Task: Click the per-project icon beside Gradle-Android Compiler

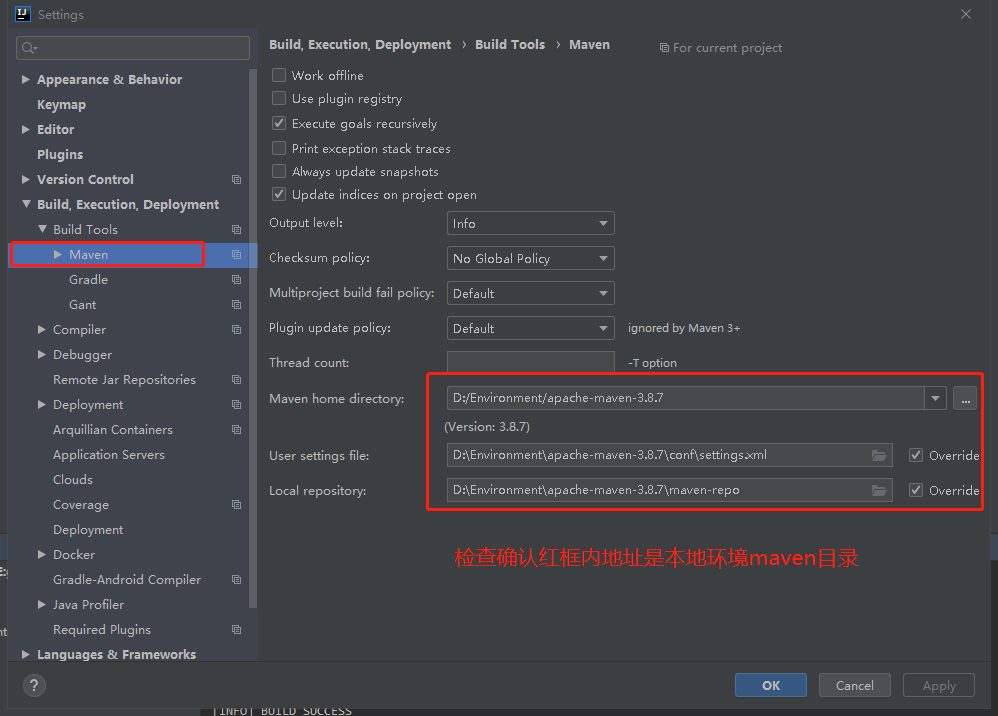Action: [x=236, y=580]
